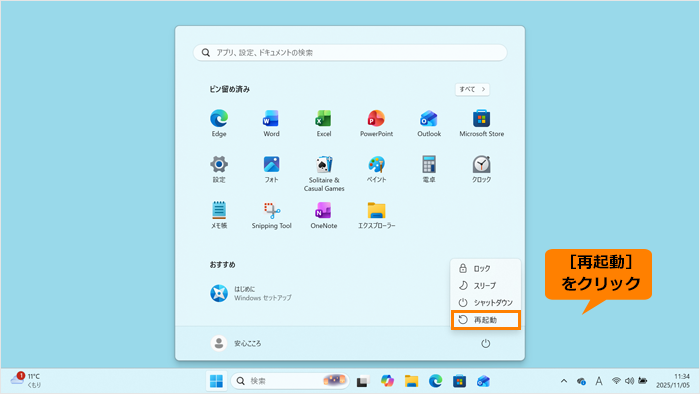Open the Excel pinned app
This screenshot has width=700, height=394.
(x=324, y=124)
